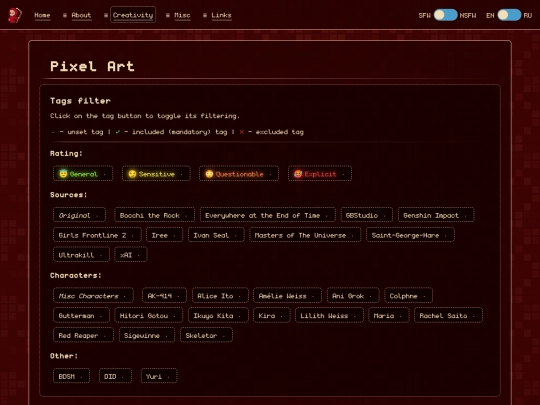This screenshot has width=540, height=405.
Task: Pick Masters of The Universe tag
Action: click(x=305, y=235)
